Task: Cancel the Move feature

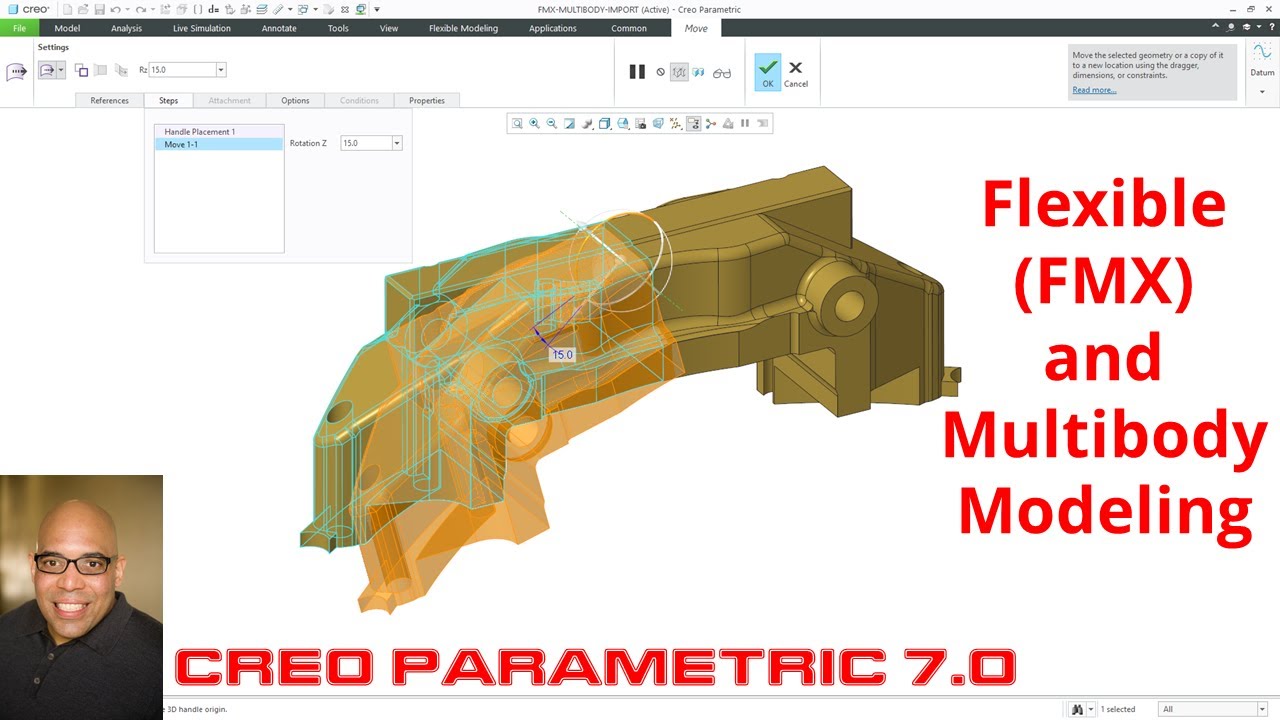Action: click(796, 72)
